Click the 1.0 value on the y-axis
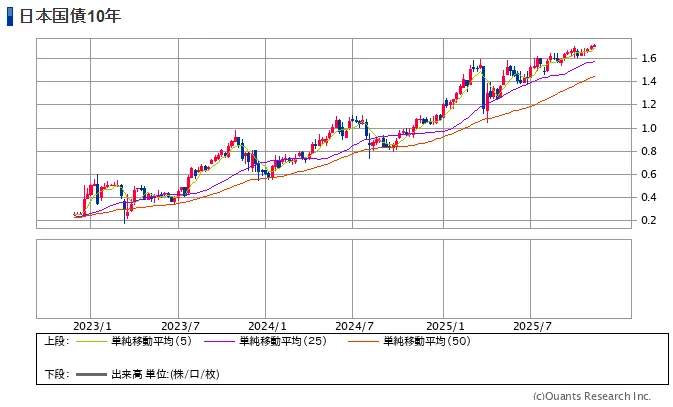Viewport: 673px width, 407px height. (x=649, y=128)
